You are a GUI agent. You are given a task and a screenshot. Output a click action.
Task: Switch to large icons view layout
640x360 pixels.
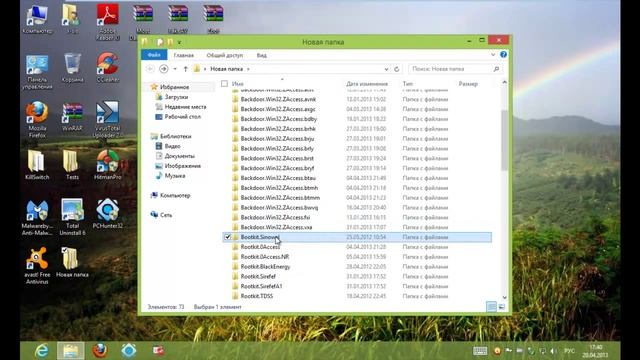point(502,307)
